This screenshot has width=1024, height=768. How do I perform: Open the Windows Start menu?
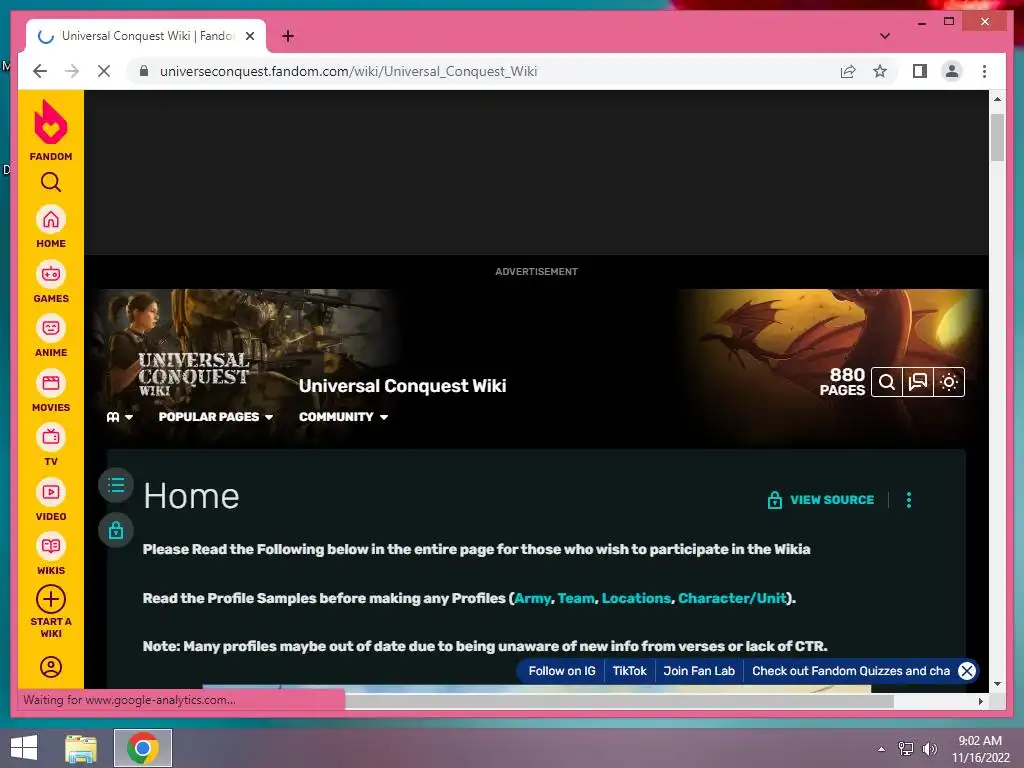pos(24,748)
